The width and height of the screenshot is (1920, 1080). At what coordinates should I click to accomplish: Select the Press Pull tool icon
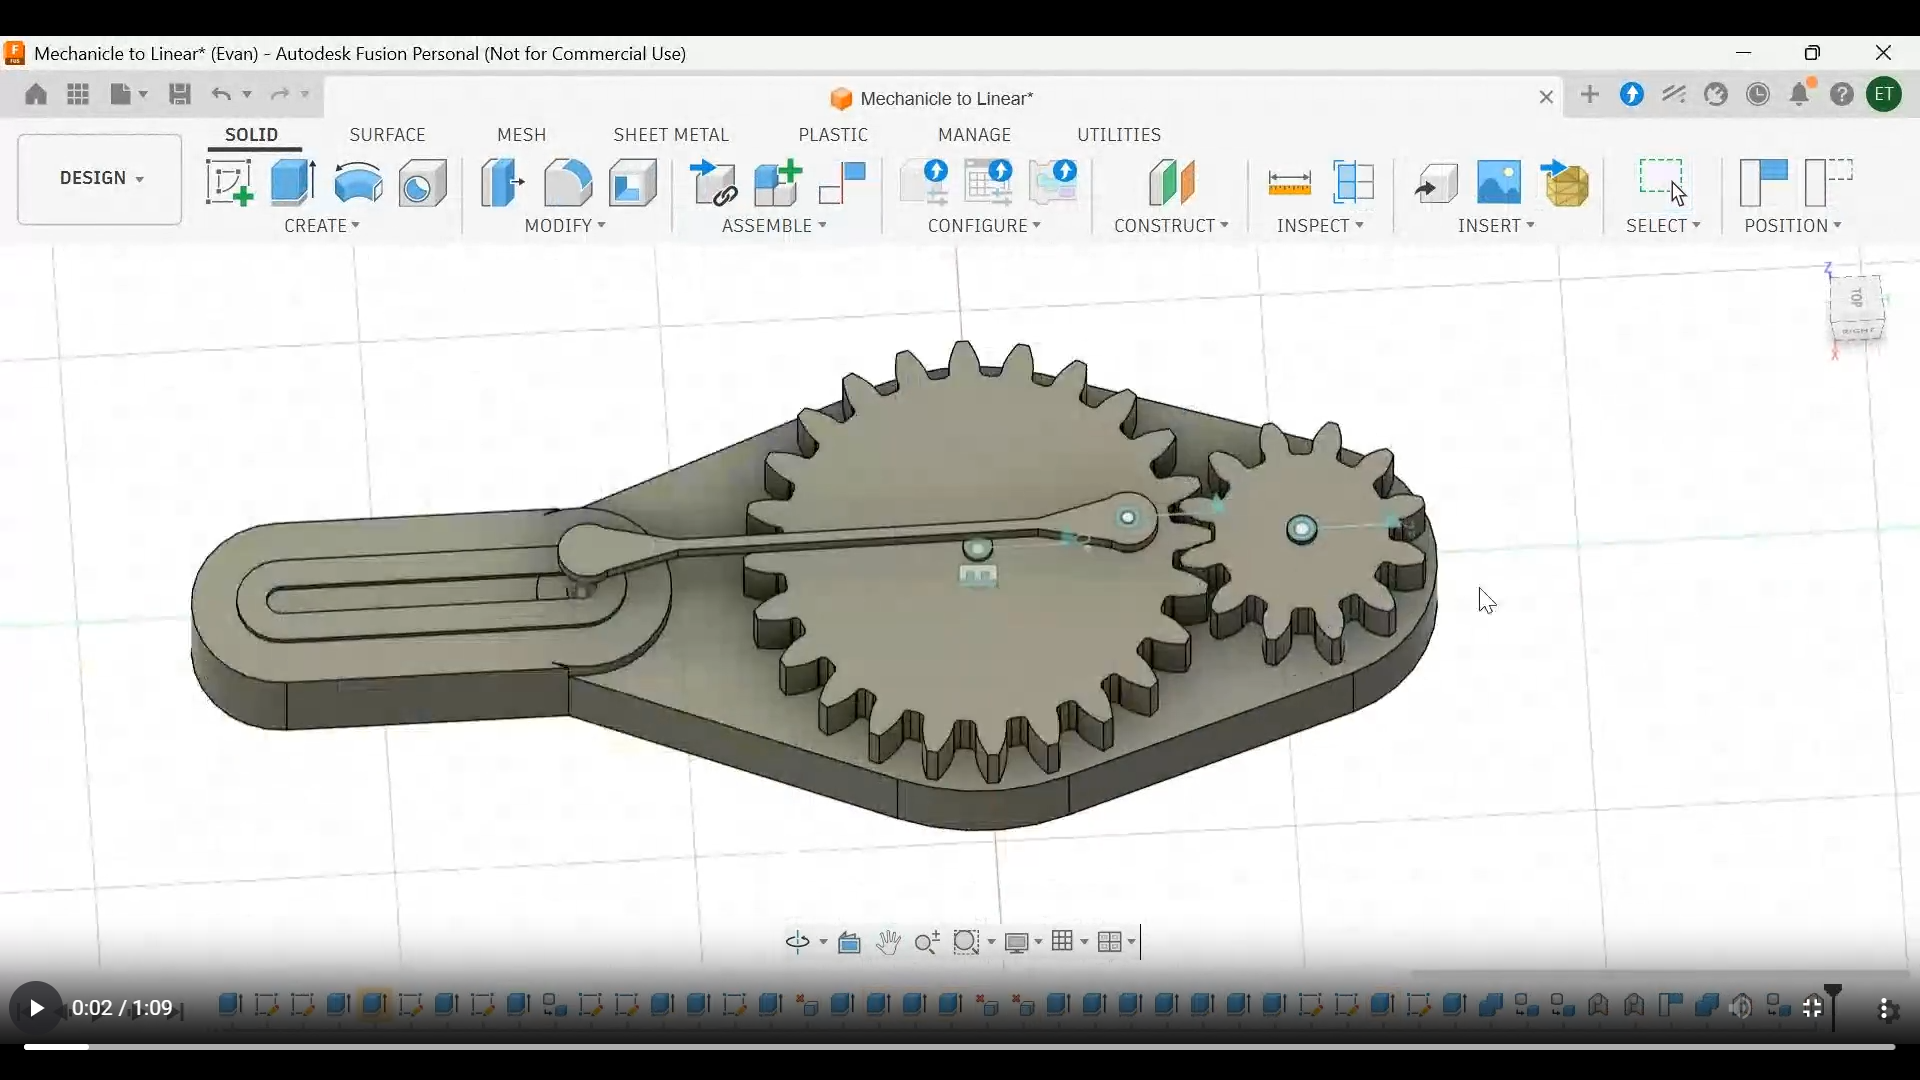coord(503,183)
